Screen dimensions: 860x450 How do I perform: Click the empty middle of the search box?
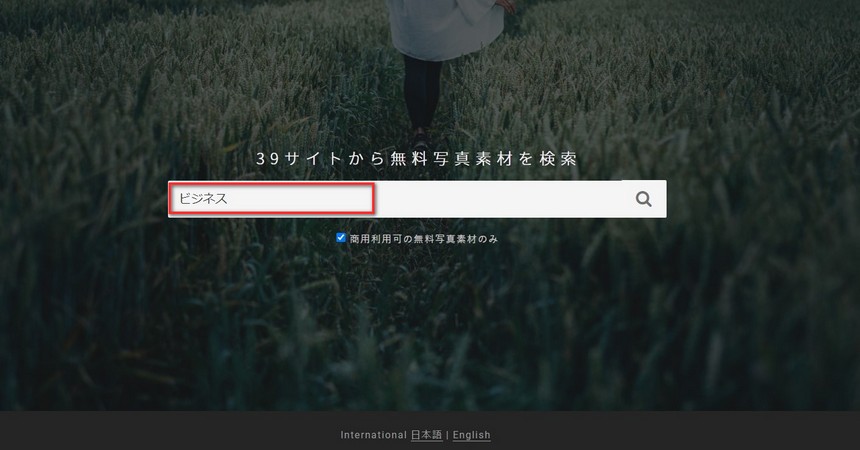[500, 199]
